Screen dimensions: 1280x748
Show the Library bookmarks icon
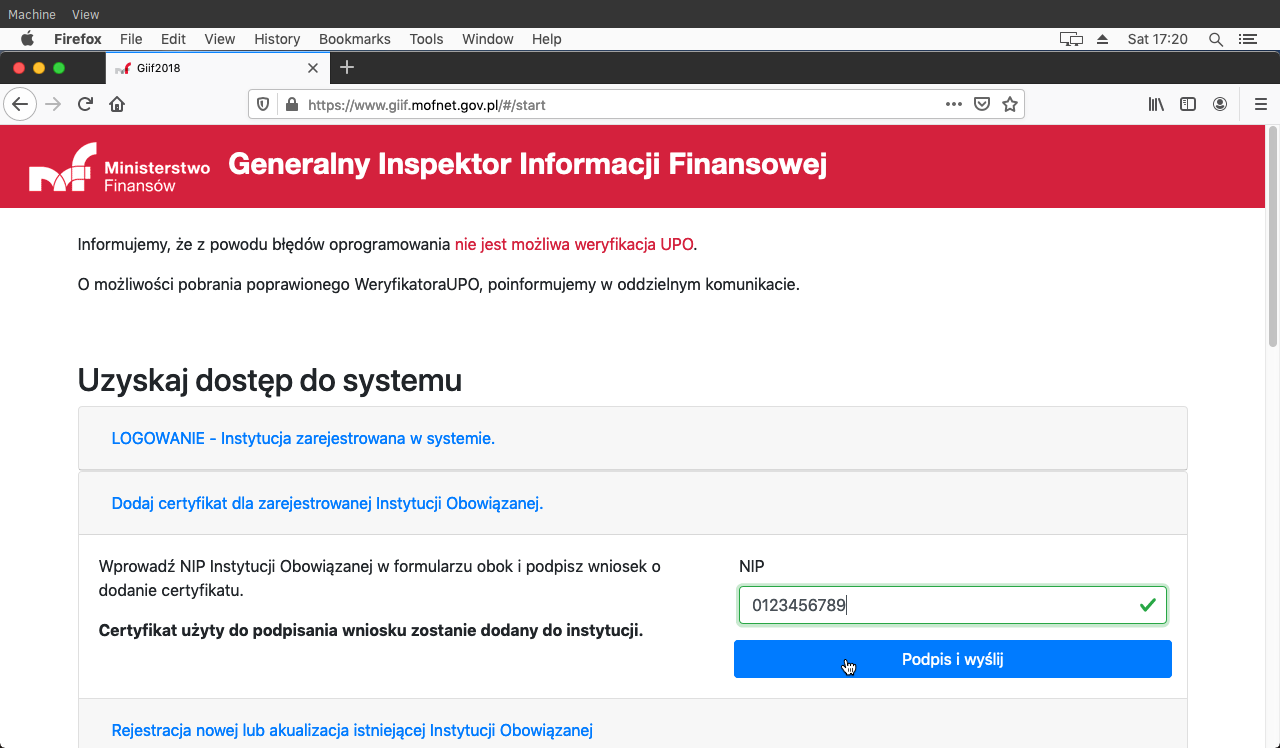pos(1156,104)
